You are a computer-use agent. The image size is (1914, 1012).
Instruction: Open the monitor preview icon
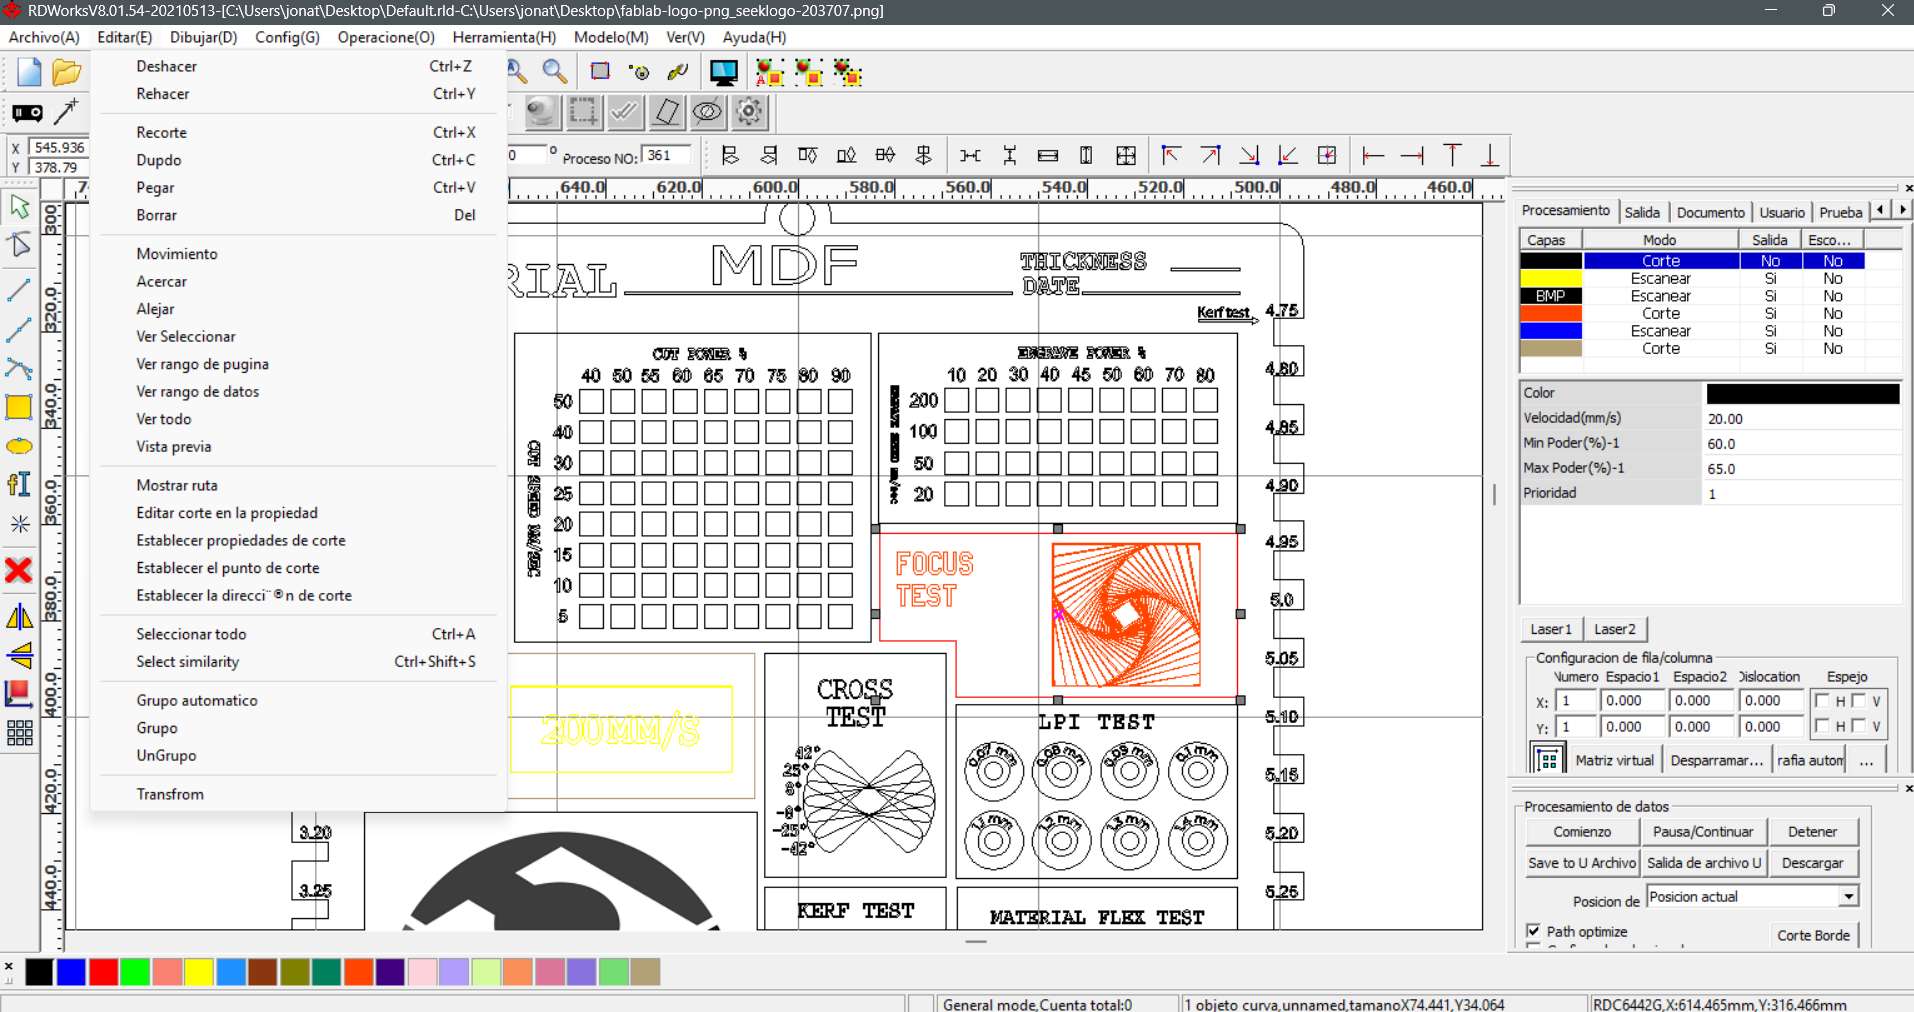coord(723,72)
